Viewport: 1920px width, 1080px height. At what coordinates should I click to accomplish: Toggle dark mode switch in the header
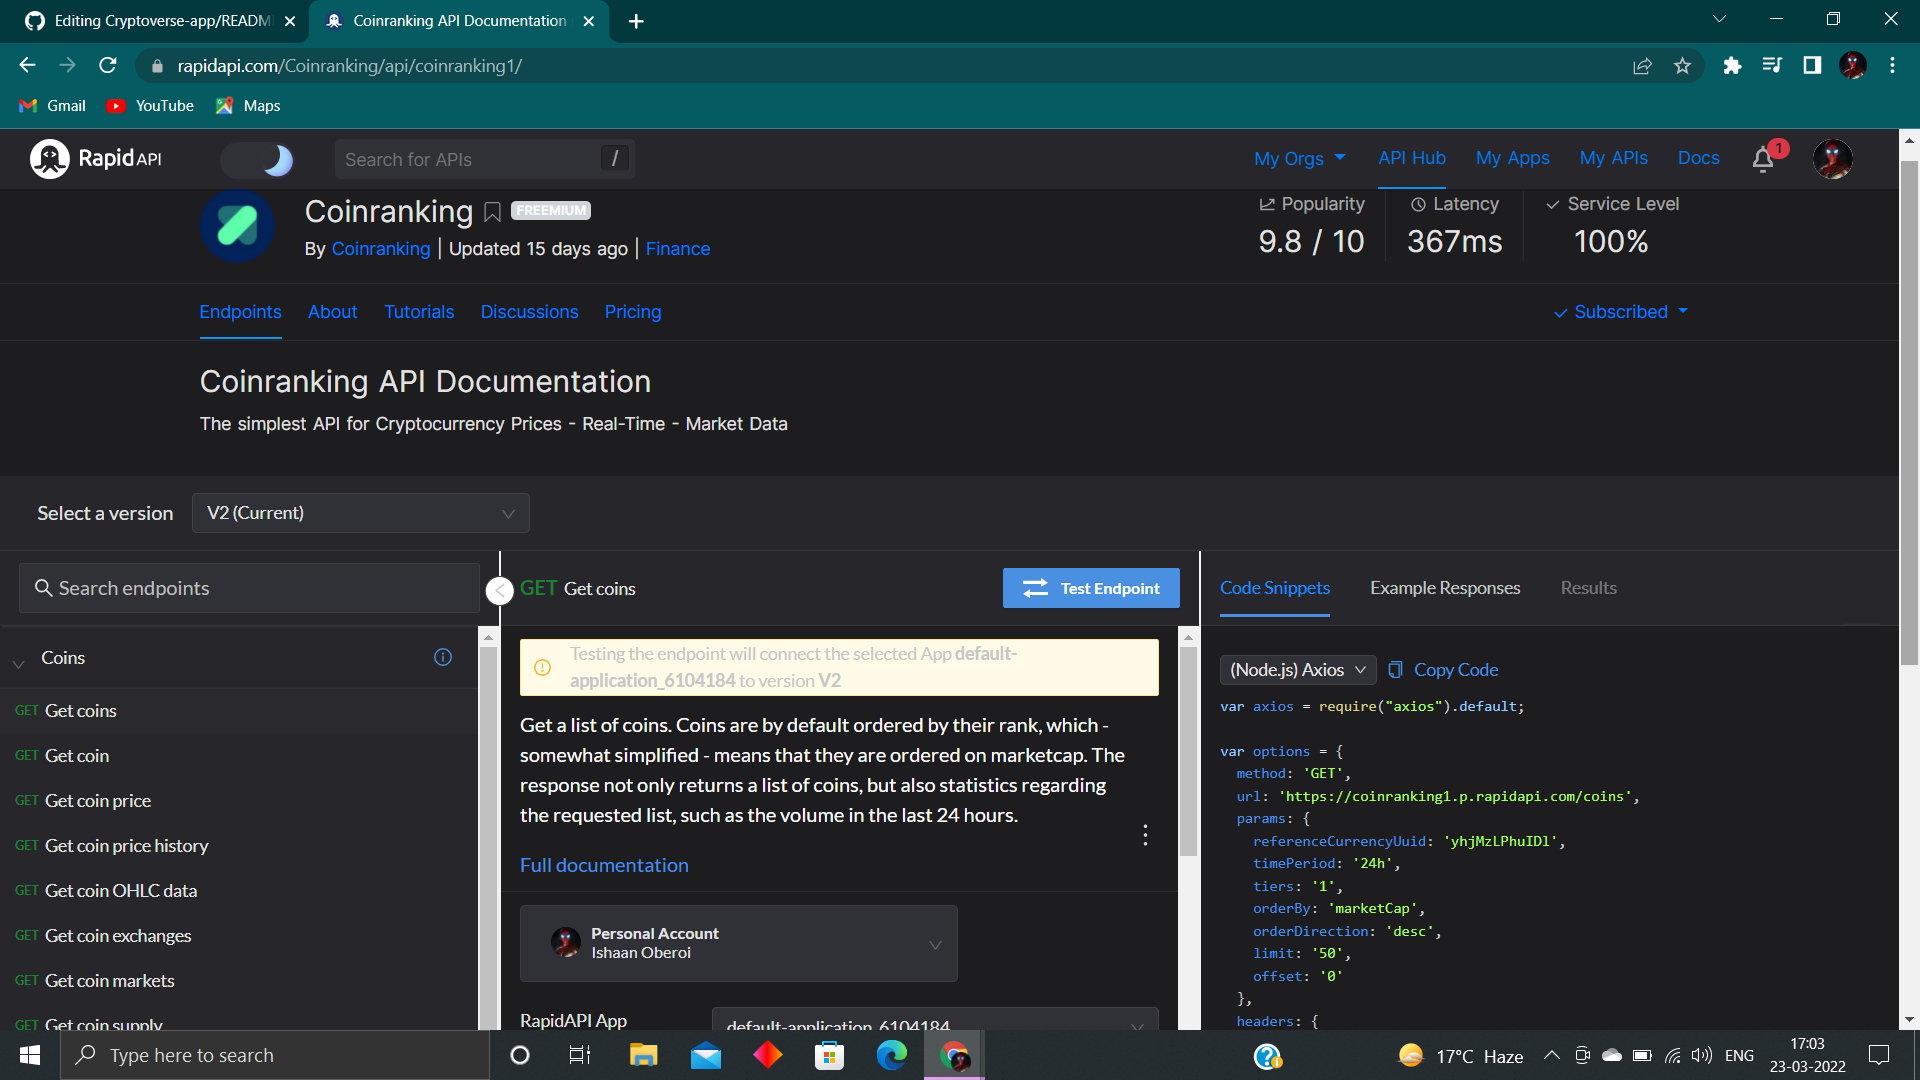point(258,159)
